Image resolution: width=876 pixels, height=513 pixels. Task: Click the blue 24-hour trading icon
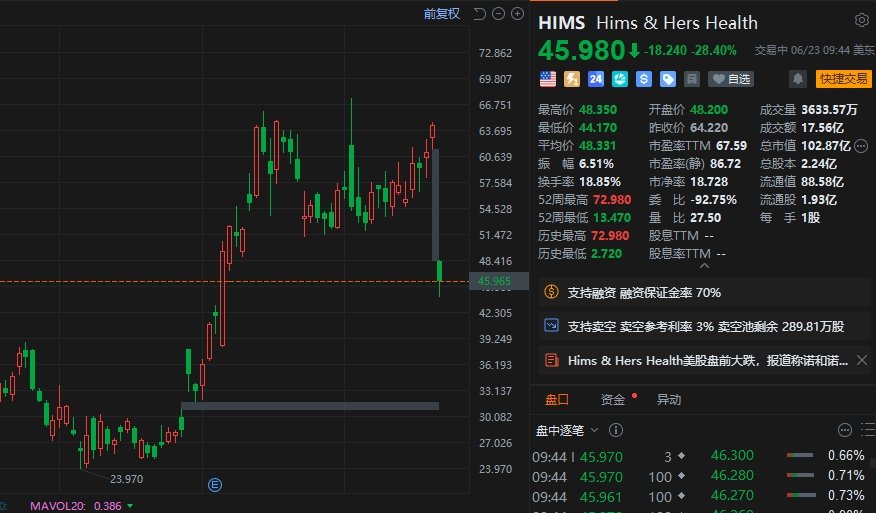(x=596, y=79)
